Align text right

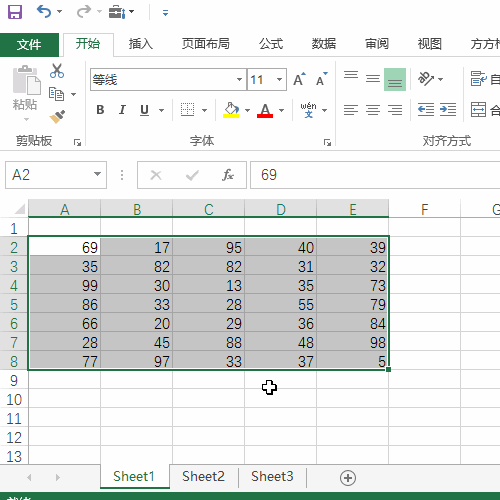point(395,110)
